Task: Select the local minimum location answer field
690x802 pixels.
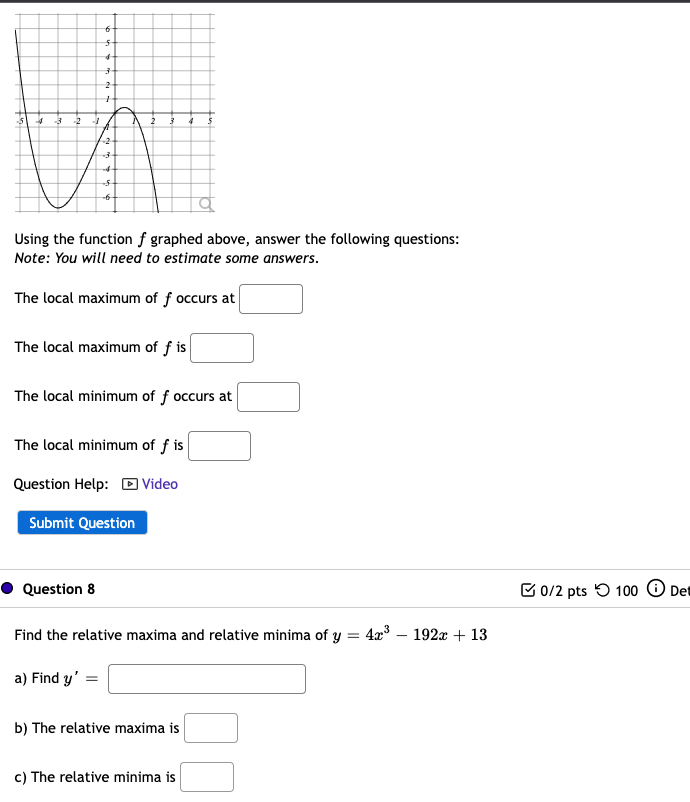Action: click(268, 396)
